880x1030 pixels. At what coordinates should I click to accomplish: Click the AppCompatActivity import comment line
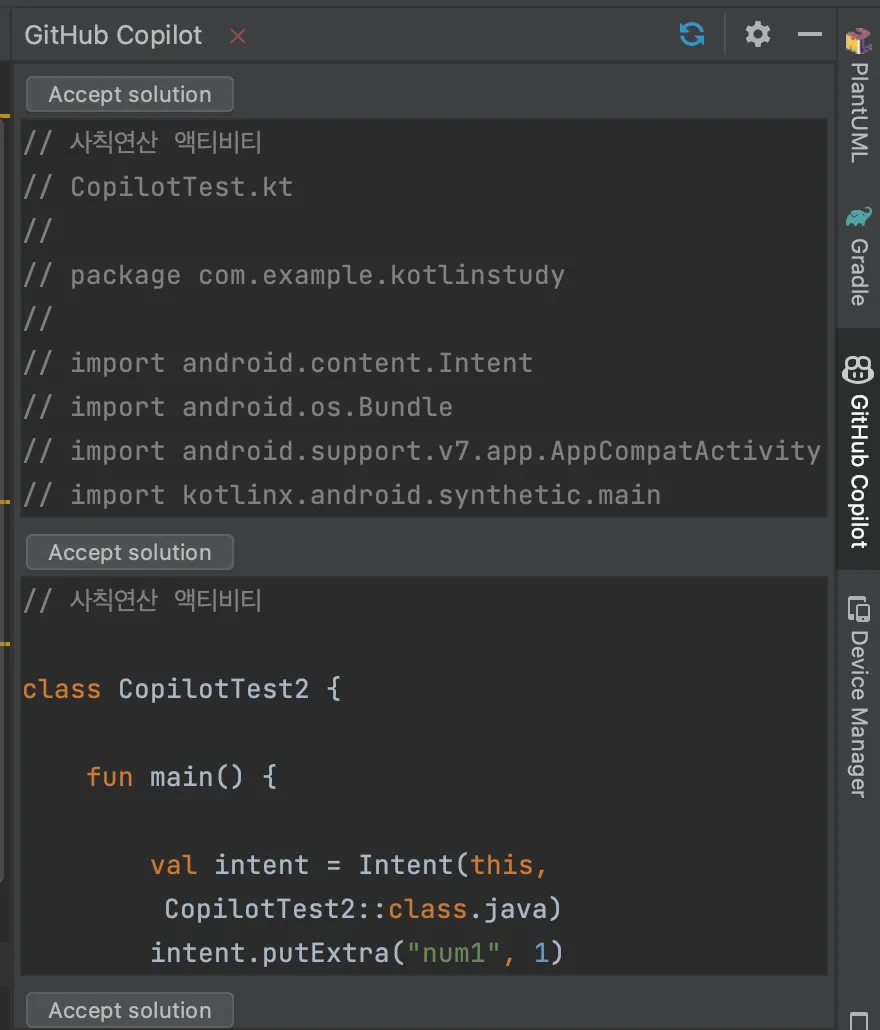coord(422,451)
